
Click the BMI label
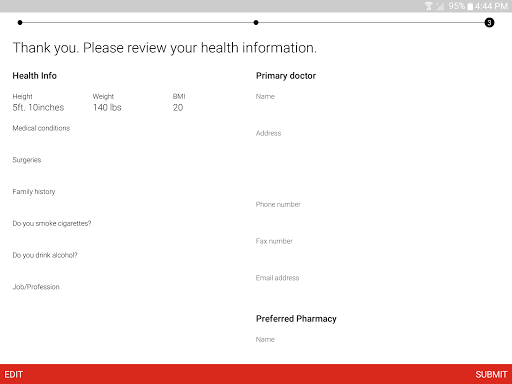(x=179, y=96)
